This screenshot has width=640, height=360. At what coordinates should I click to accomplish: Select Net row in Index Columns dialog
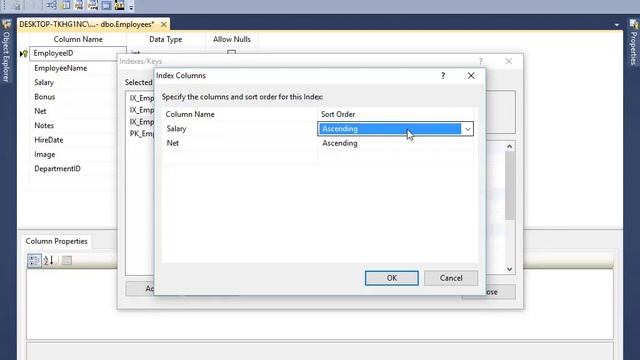pyautogui.click(x=240, y=143)
